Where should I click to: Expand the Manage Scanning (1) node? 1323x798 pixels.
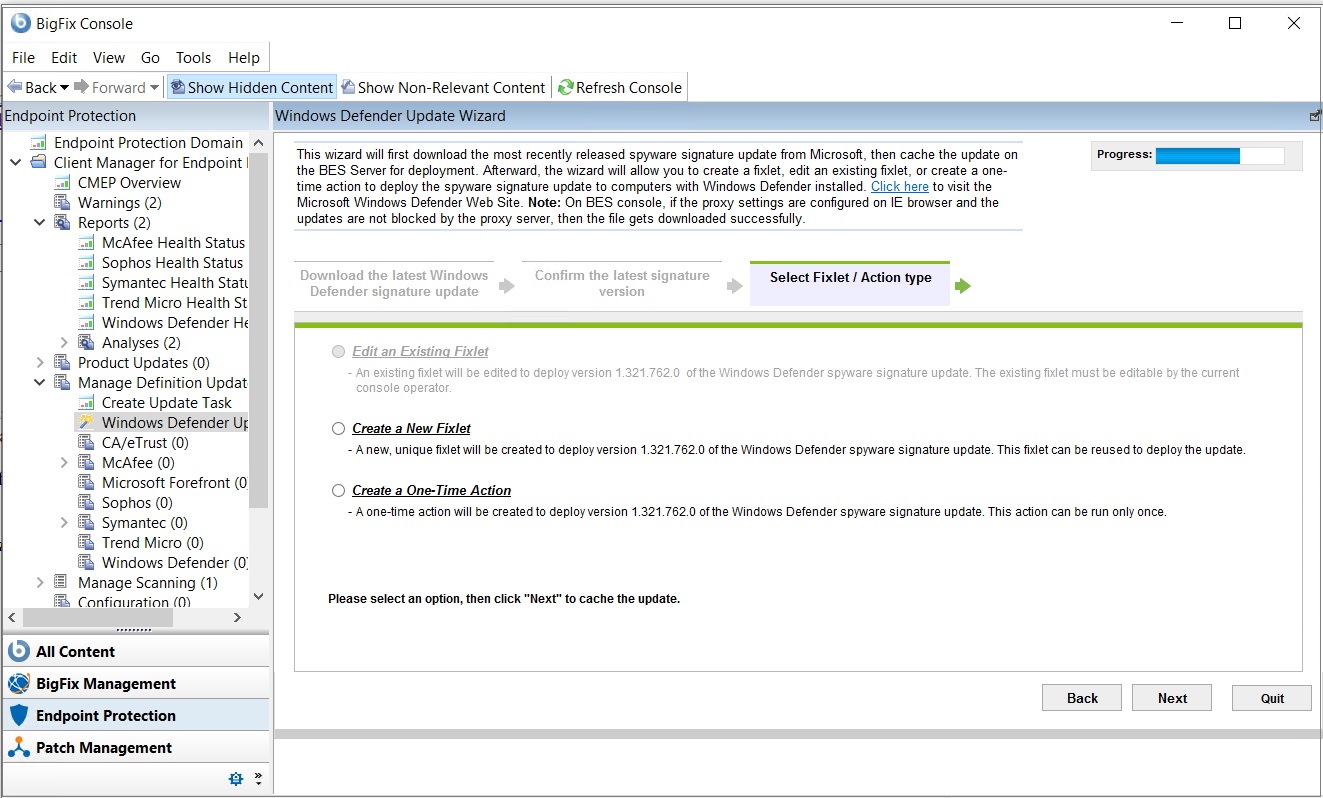[x=40, y=583]
